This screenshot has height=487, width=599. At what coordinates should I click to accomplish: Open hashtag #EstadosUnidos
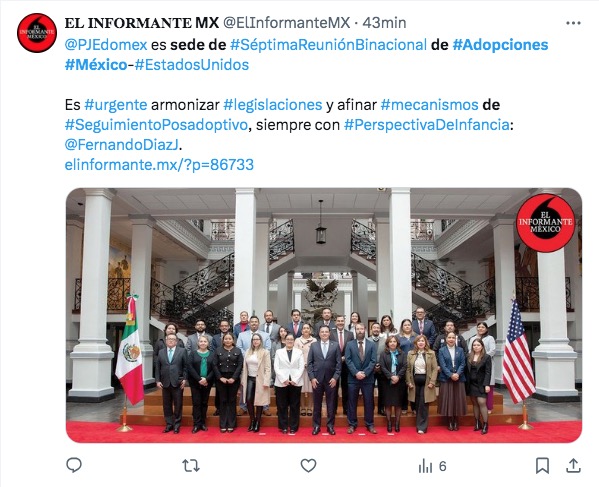tap(192, 65)
